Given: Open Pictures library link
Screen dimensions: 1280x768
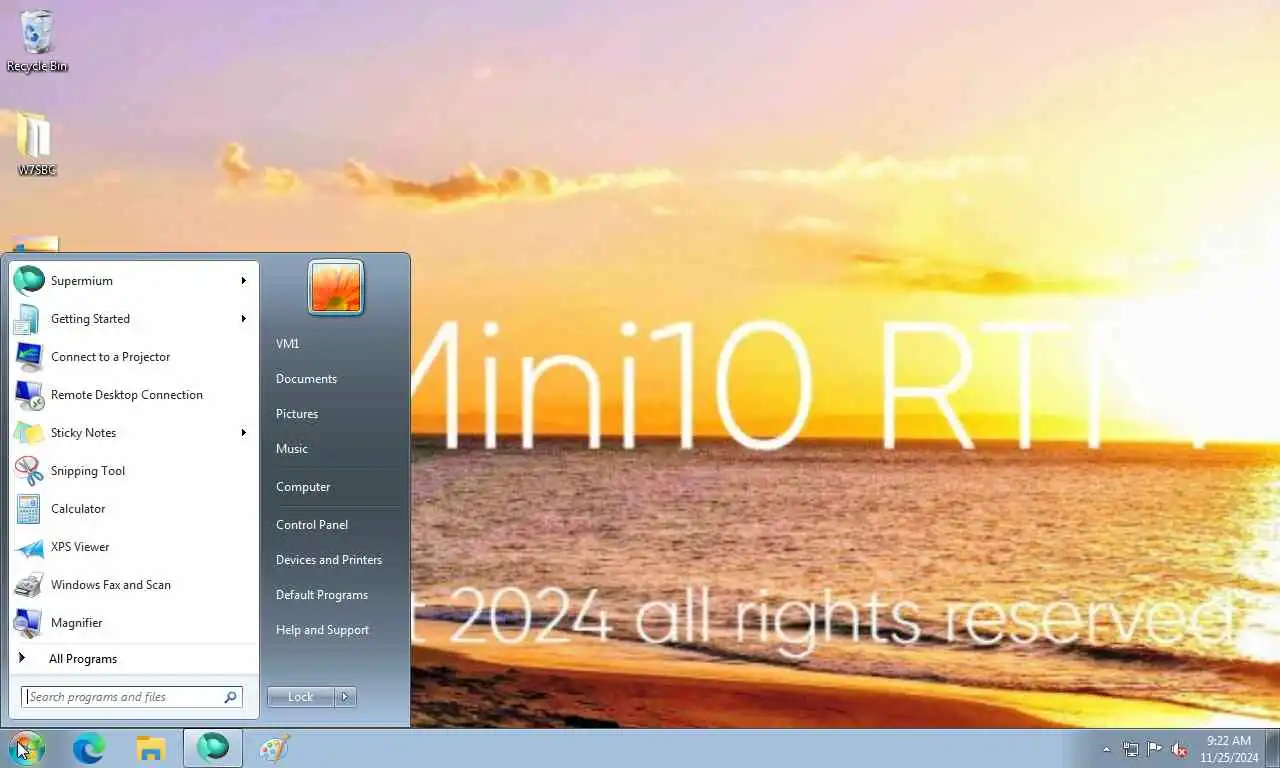Looking at the screenshot, I should (x=297, y=414).
